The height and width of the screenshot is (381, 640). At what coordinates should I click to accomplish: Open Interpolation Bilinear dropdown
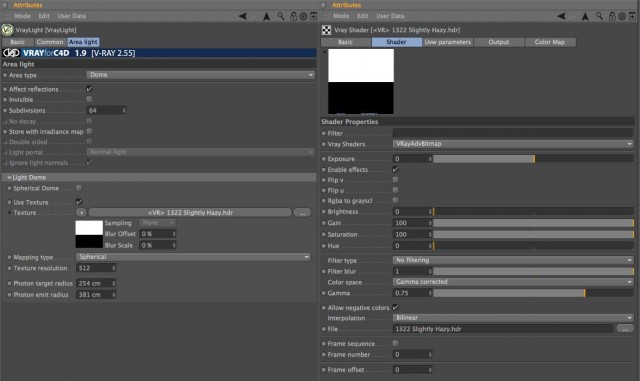point(513,318)
